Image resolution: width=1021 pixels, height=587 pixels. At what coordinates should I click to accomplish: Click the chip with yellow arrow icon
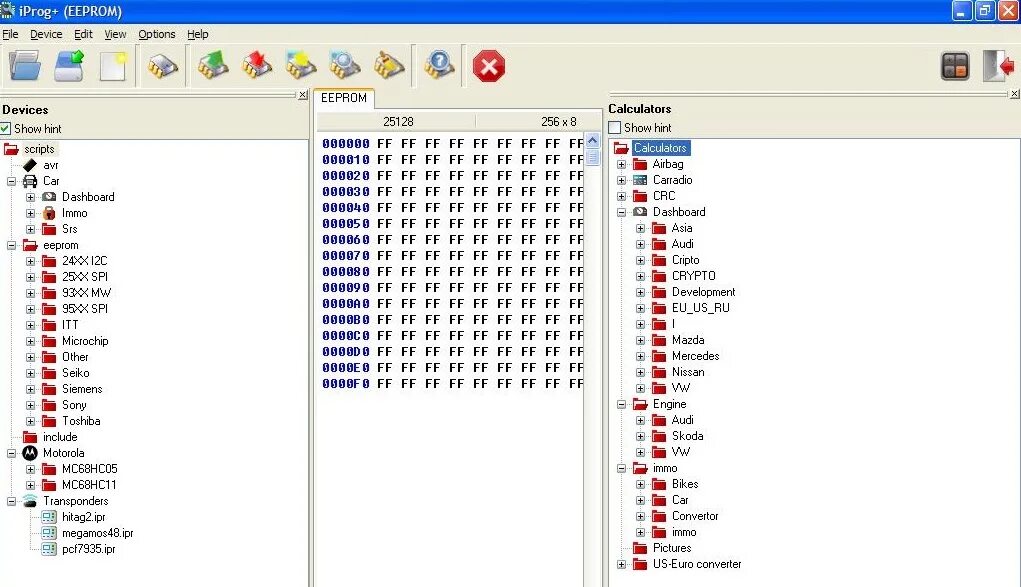pos(300,66)
